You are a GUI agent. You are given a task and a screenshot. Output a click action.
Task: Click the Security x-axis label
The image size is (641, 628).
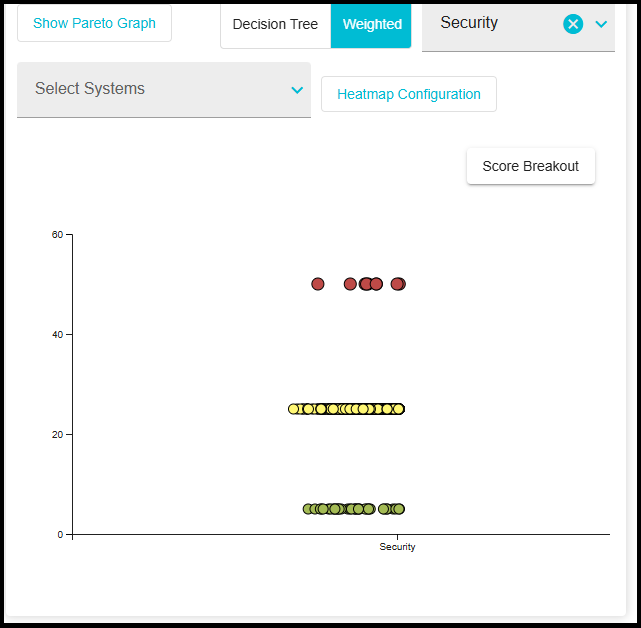coord(397,547)
